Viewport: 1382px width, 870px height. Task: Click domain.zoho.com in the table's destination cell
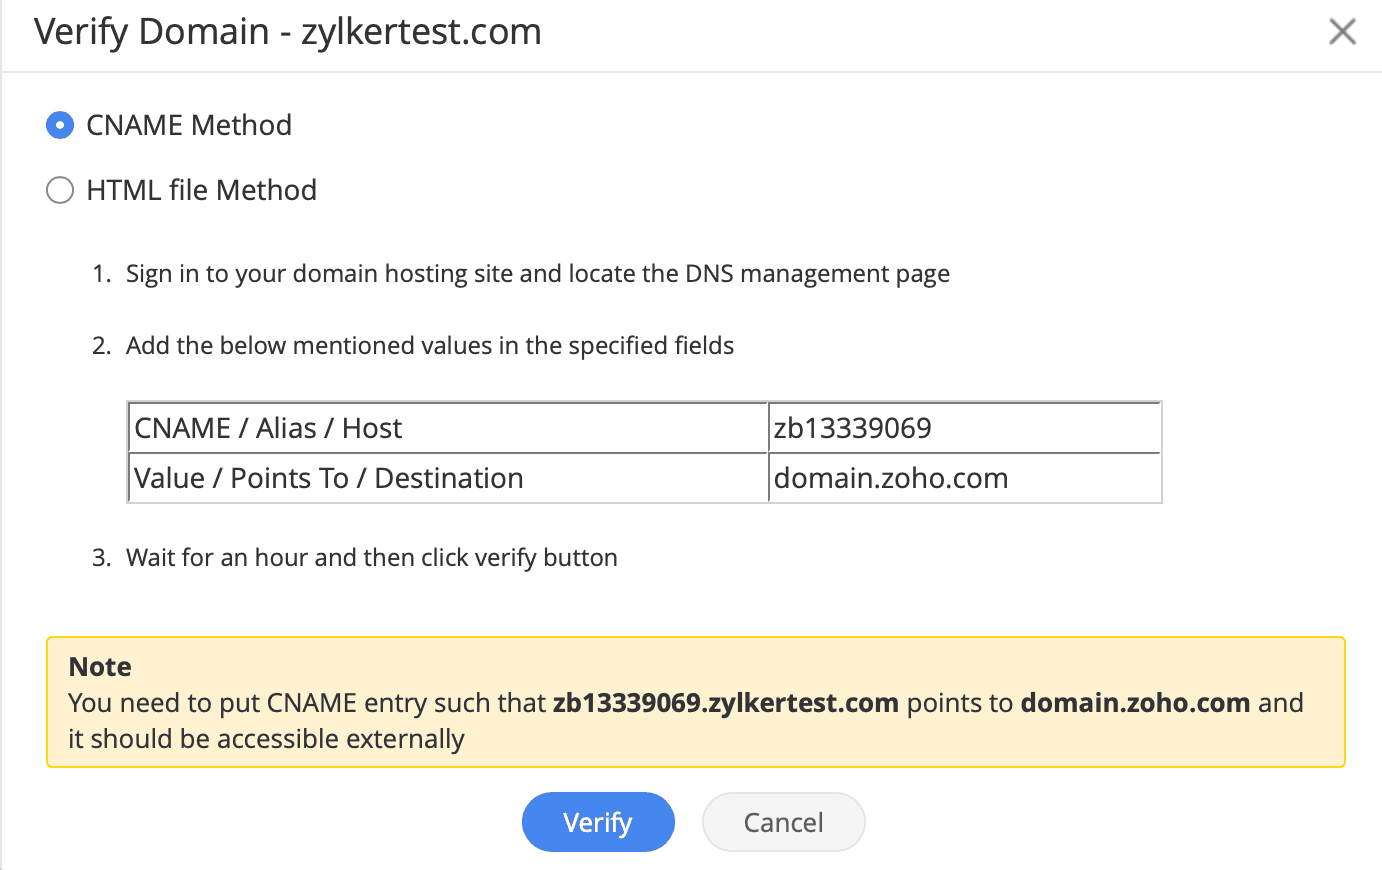point(891,478)
